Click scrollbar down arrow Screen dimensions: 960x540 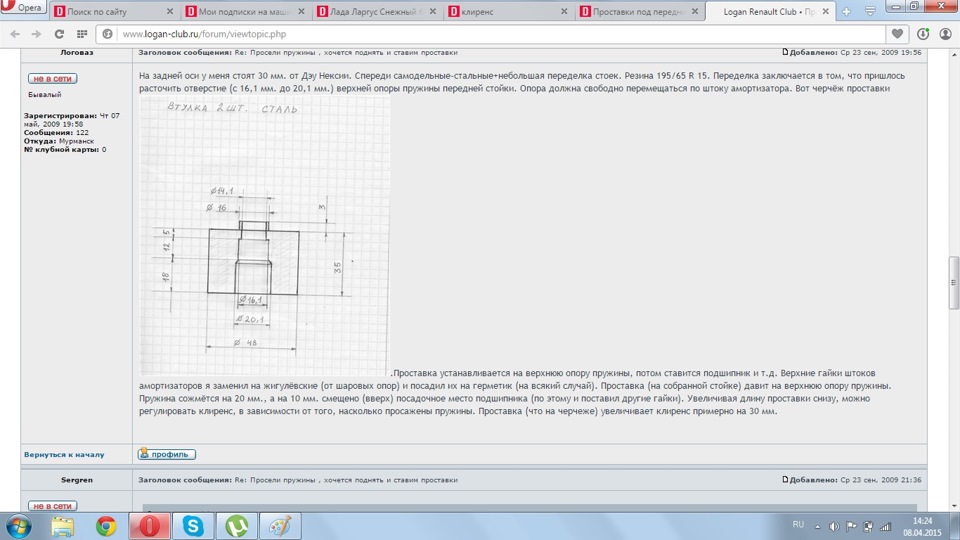tap(954, 506)
